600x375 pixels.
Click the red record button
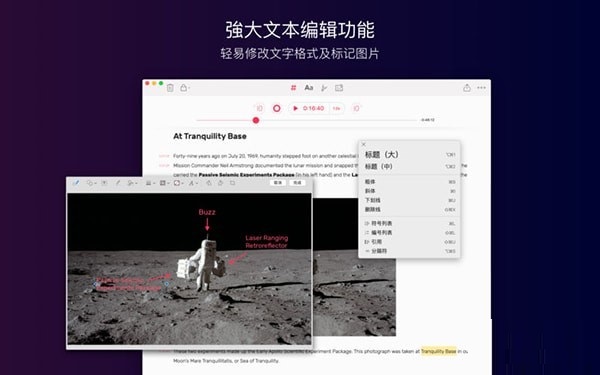pos(277,108)
